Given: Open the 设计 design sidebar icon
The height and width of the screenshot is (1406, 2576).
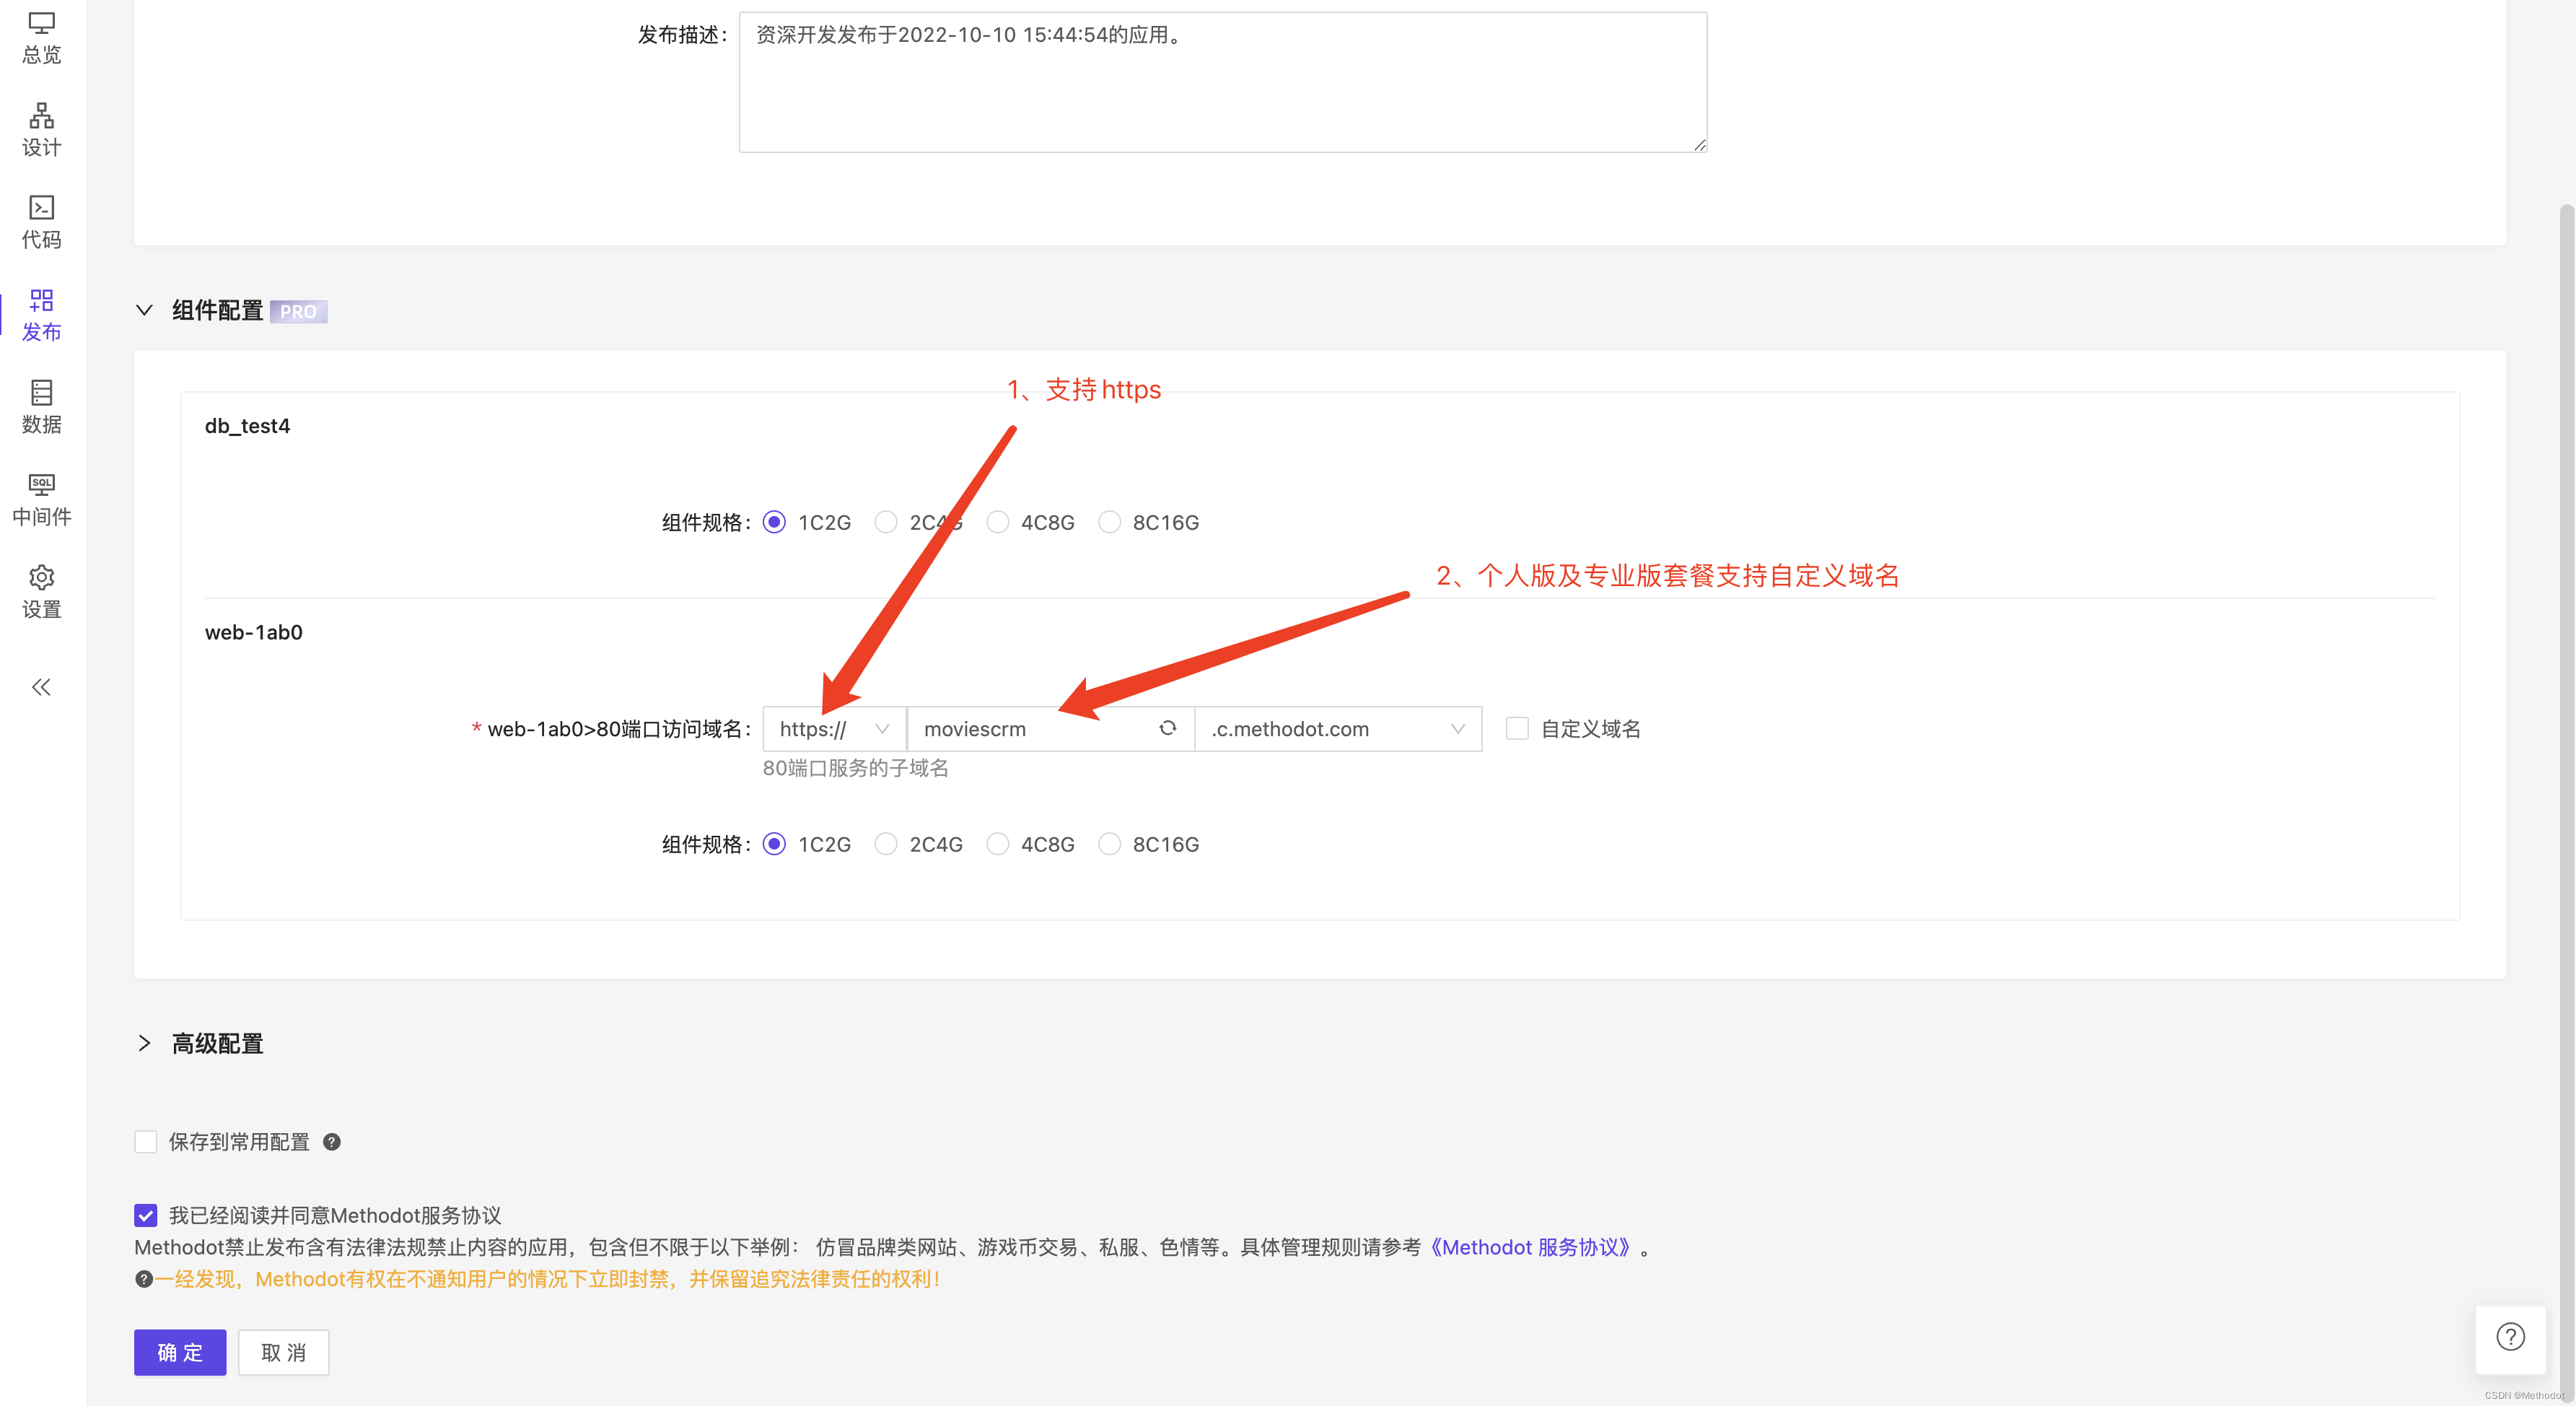Looking at the screenshot, I should coord(41,129).
